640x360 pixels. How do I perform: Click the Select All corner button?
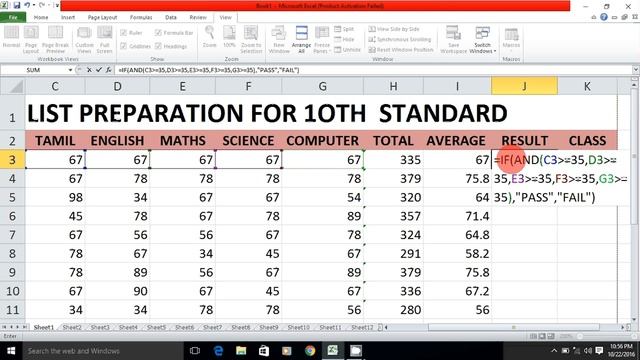[x=12, y=86]
